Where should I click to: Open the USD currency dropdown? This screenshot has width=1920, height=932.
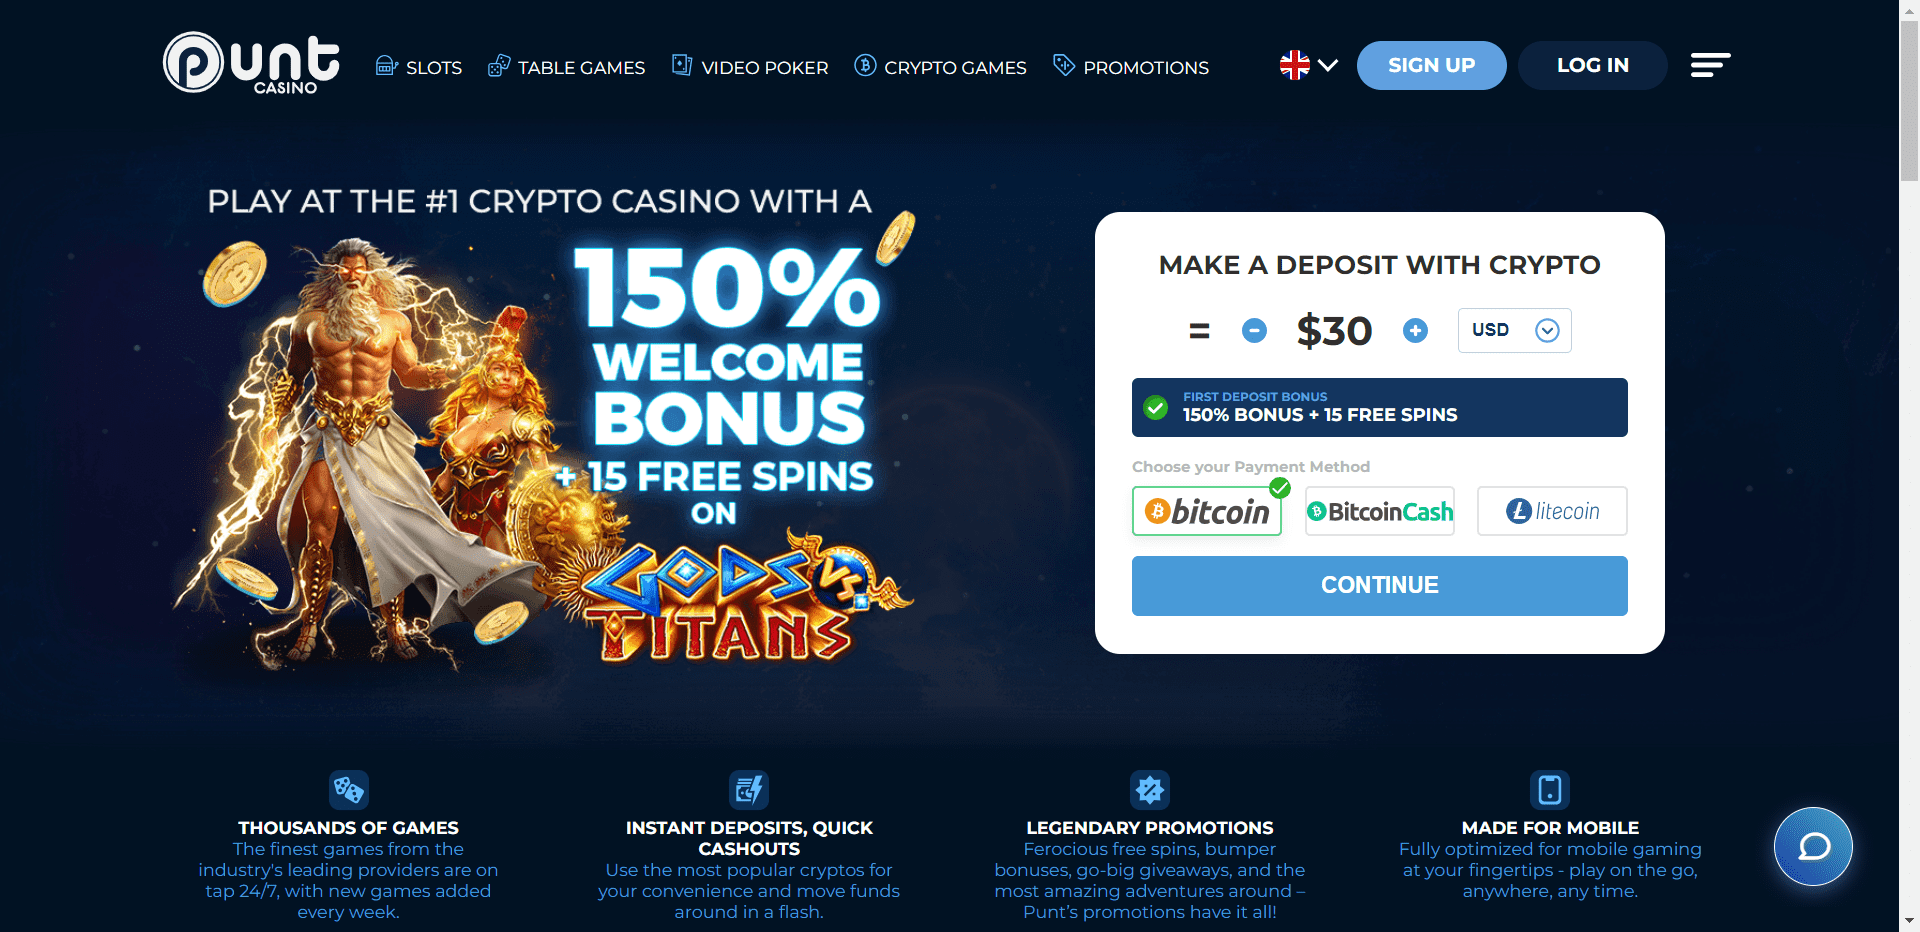click(1514, 330)
